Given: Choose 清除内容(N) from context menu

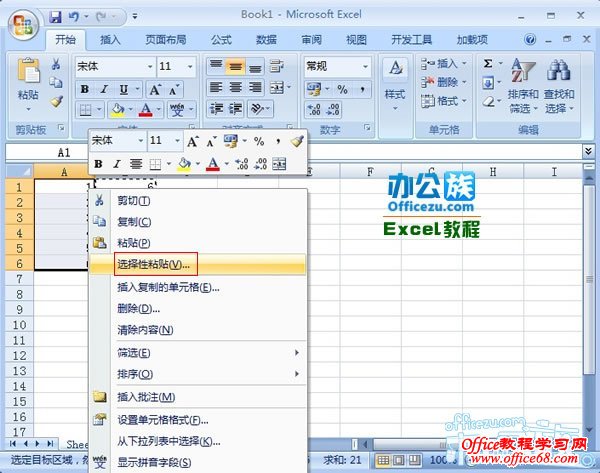Looking at the screenshot, I should coord(197,329).
